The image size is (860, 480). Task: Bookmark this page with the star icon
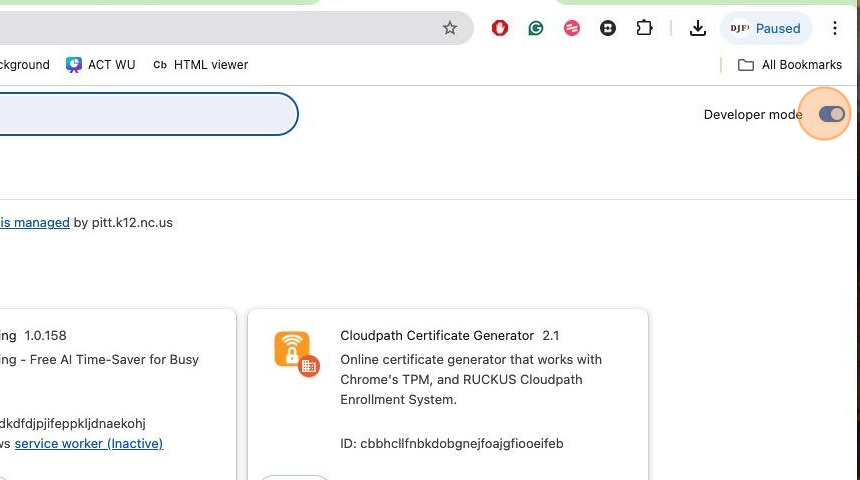(x=450, y=28)
